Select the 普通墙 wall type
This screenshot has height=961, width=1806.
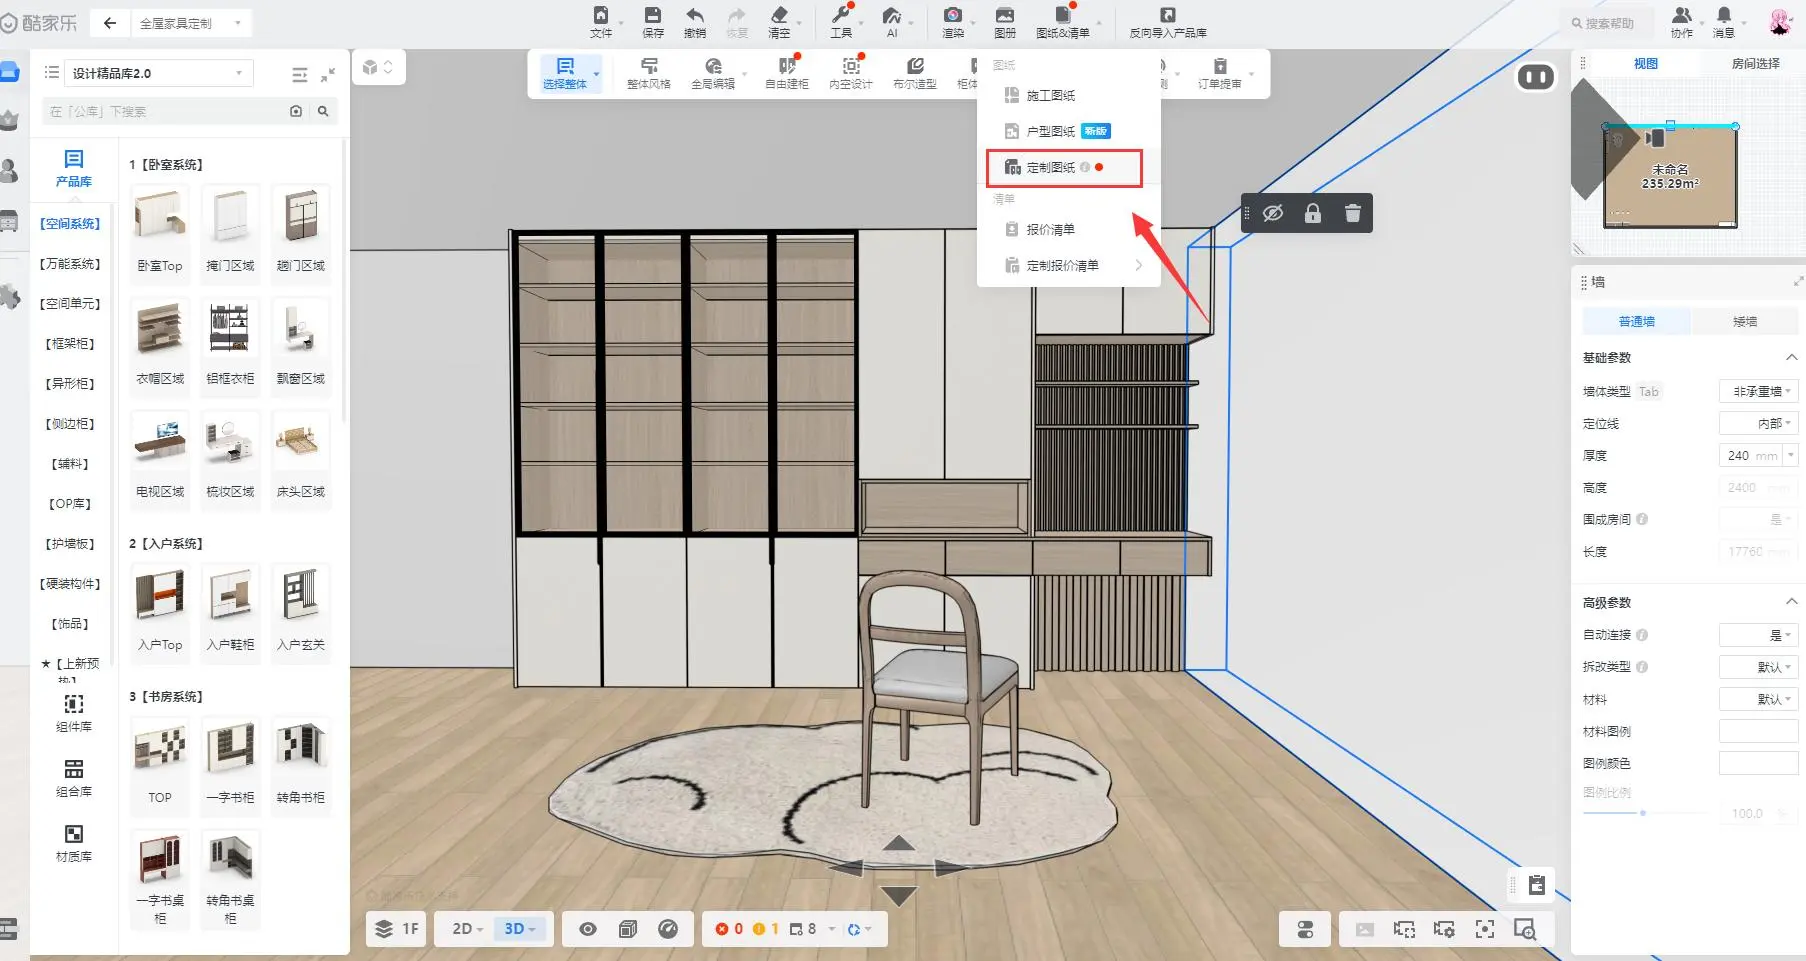[x=1636, y=321]
